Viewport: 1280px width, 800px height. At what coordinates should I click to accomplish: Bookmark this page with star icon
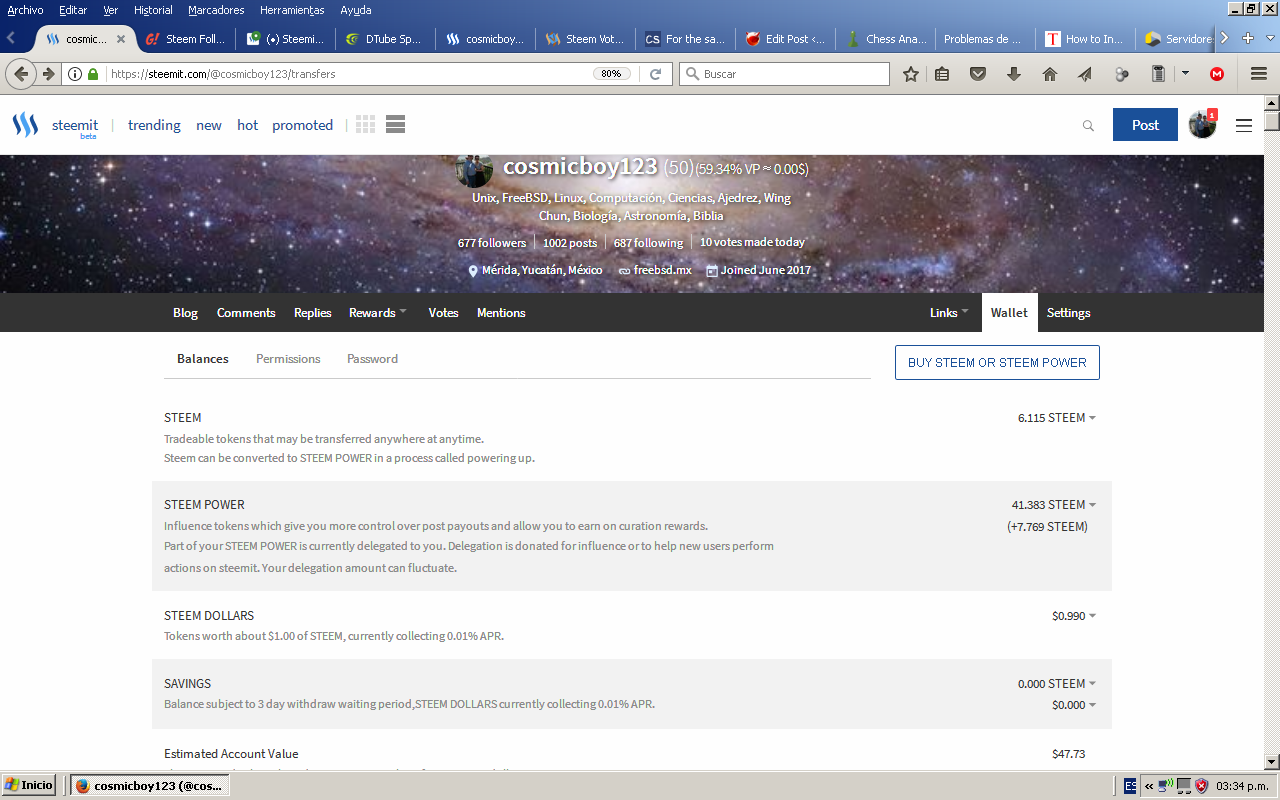[911, 74]
